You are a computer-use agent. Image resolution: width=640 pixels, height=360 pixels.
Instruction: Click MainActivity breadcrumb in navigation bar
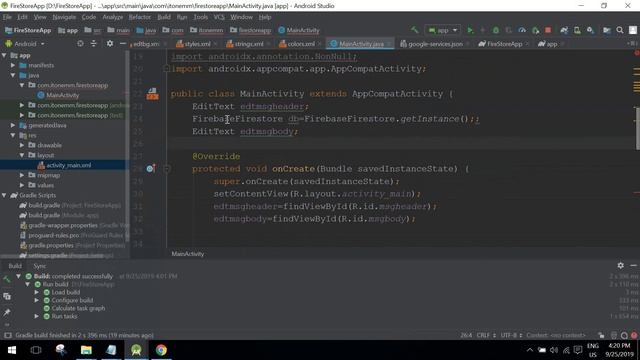coord(299,30)
